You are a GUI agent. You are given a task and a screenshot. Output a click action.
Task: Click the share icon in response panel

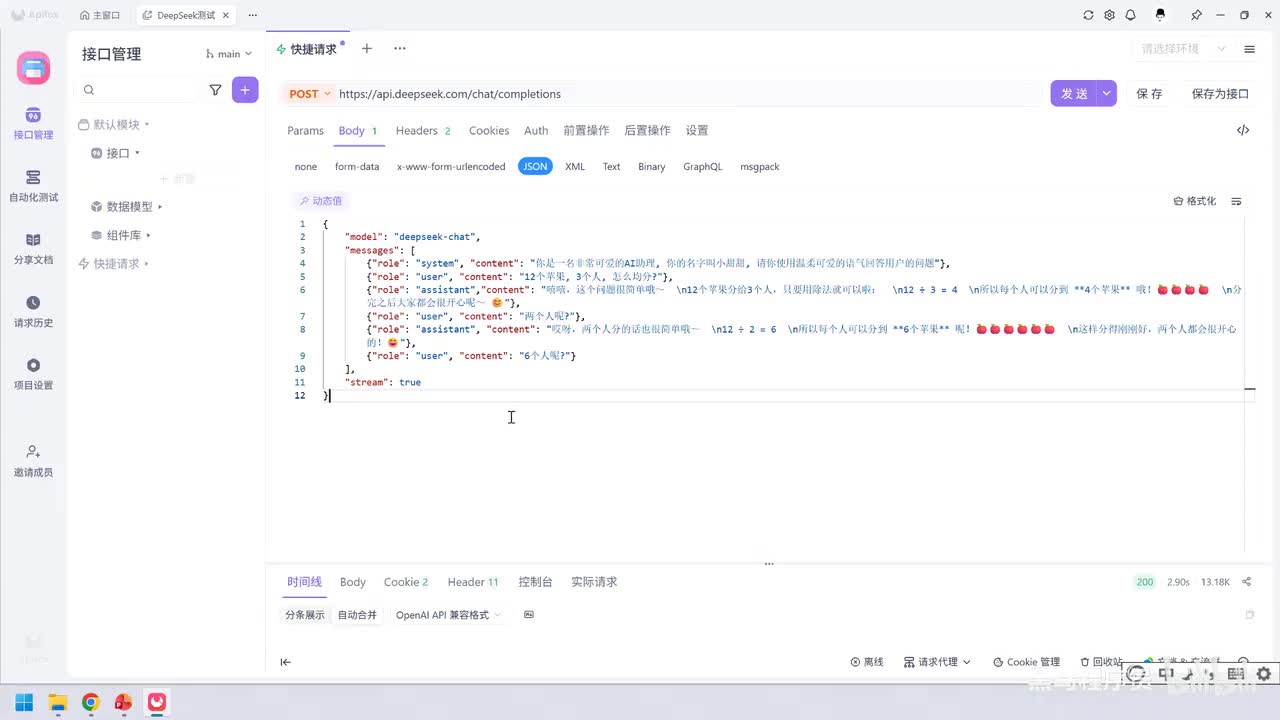click(x=1246, y=581)
